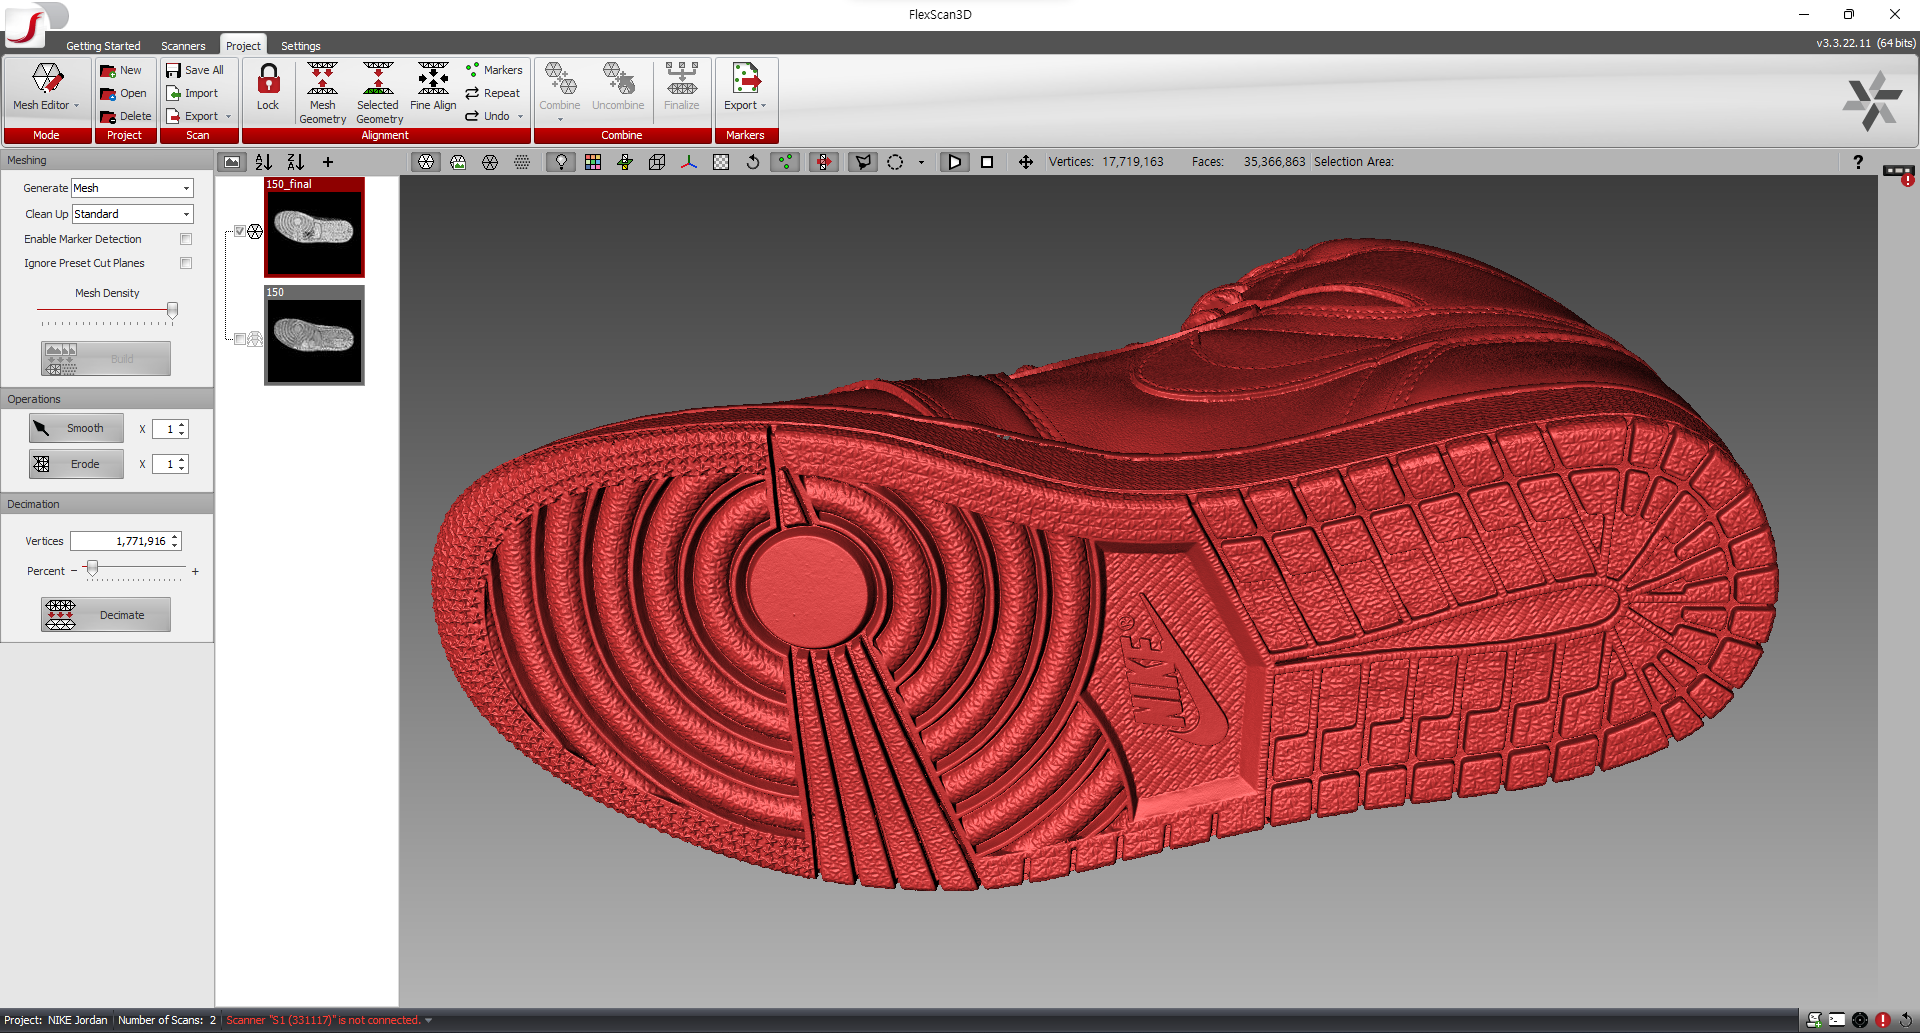This screenshot has width=1920, height=1033.
Task: Toggle the color grid icon
Action: [x=593, y=162]
